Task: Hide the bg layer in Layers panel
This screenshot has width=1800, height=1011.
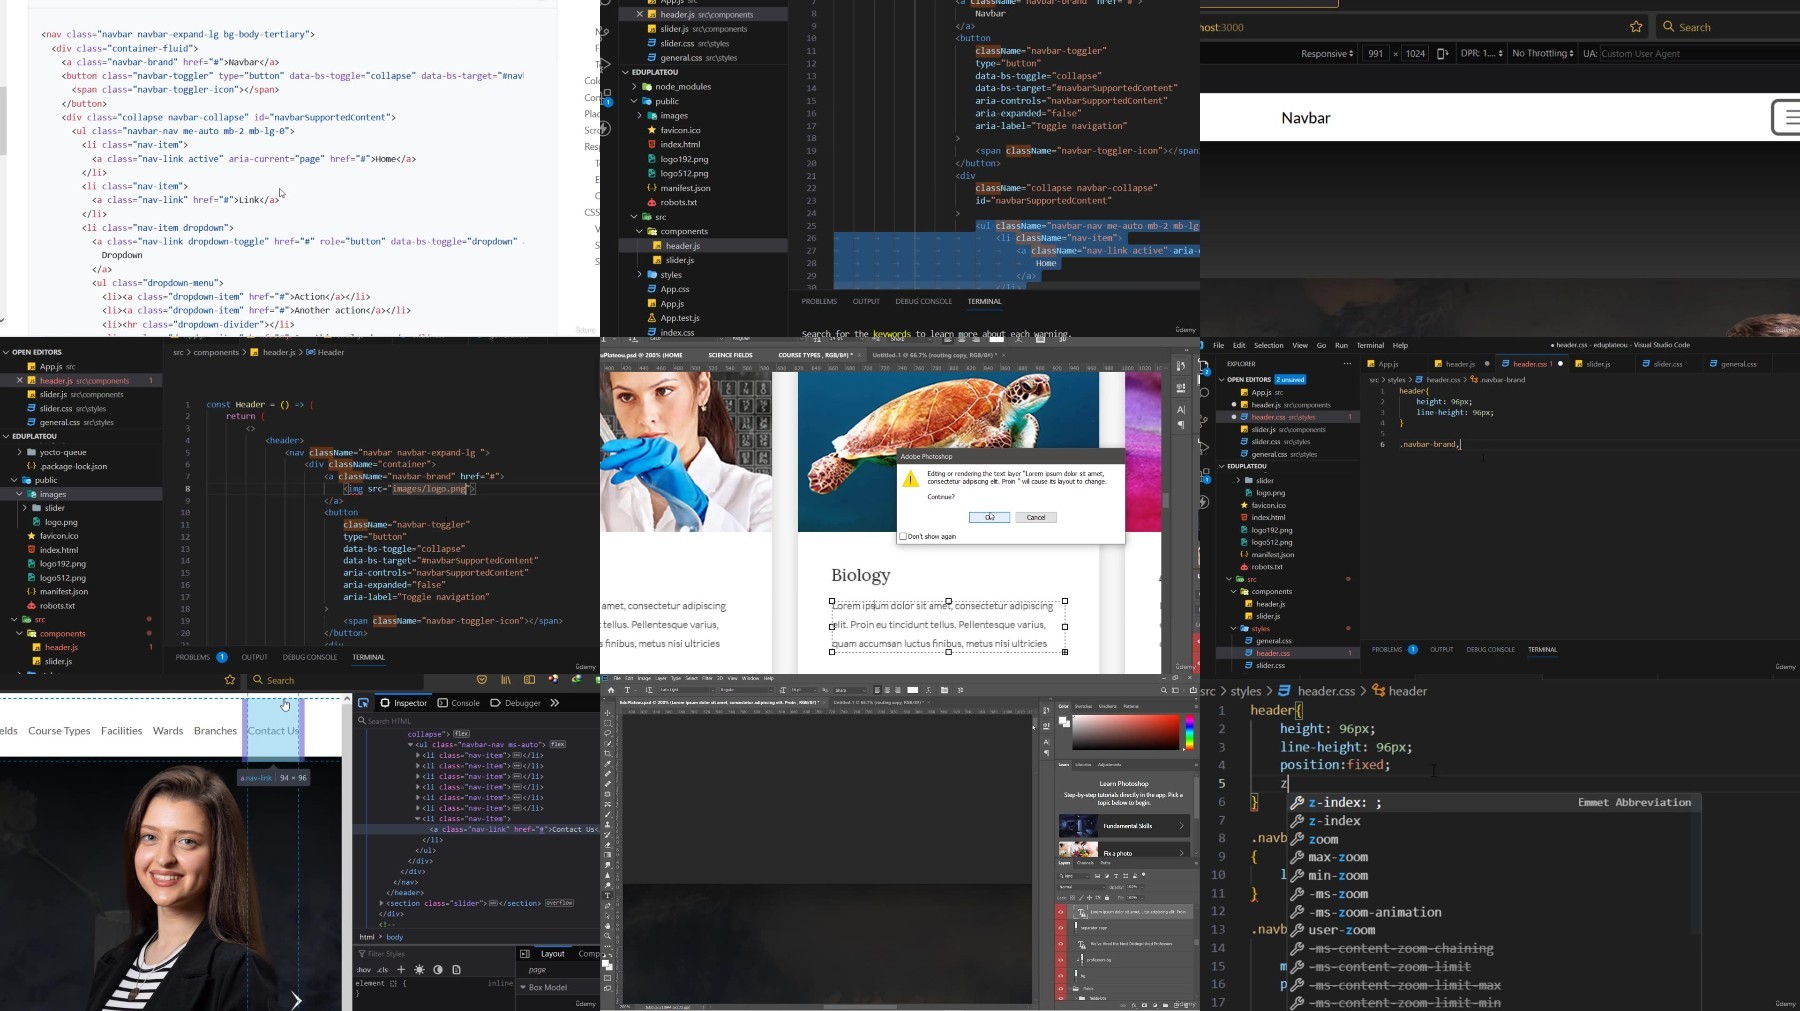Action: click(1061, 976)
